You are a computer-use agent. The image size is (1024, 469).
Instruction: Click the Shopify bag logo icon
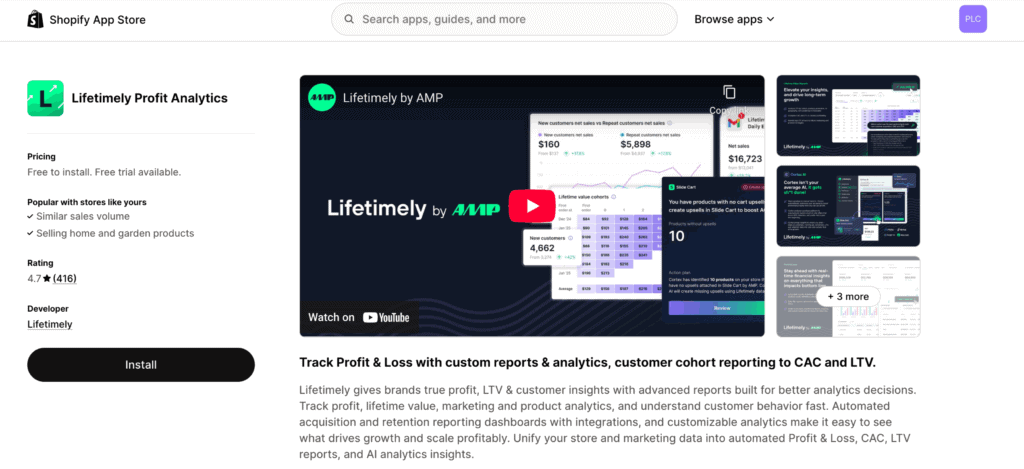pyautogui.click(x=35, y=20)
